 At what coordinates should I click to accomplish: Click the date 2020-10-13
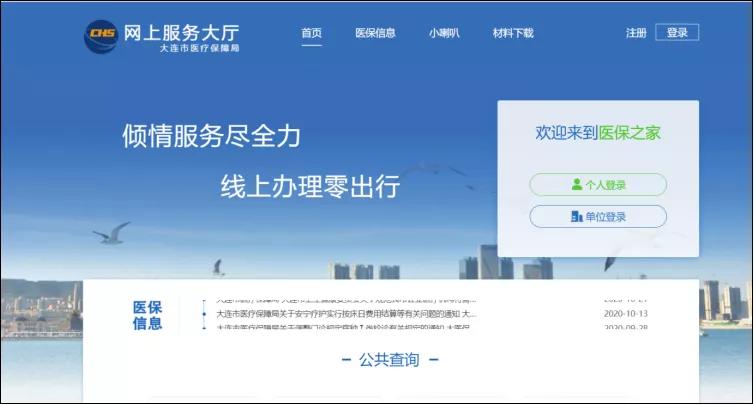(x=626, y=314)
